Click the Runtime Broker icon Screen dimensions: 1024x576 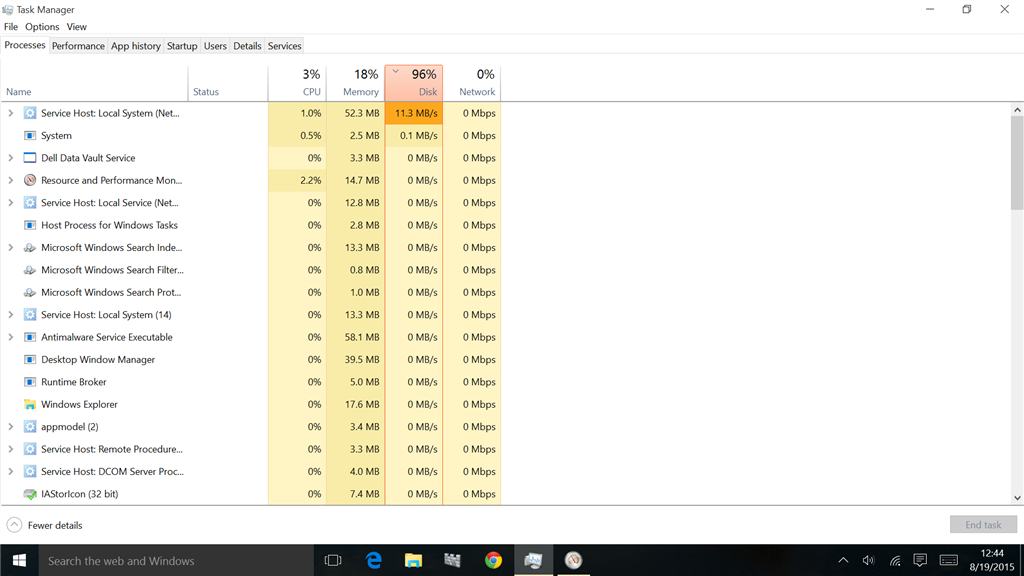coord(30,382)
